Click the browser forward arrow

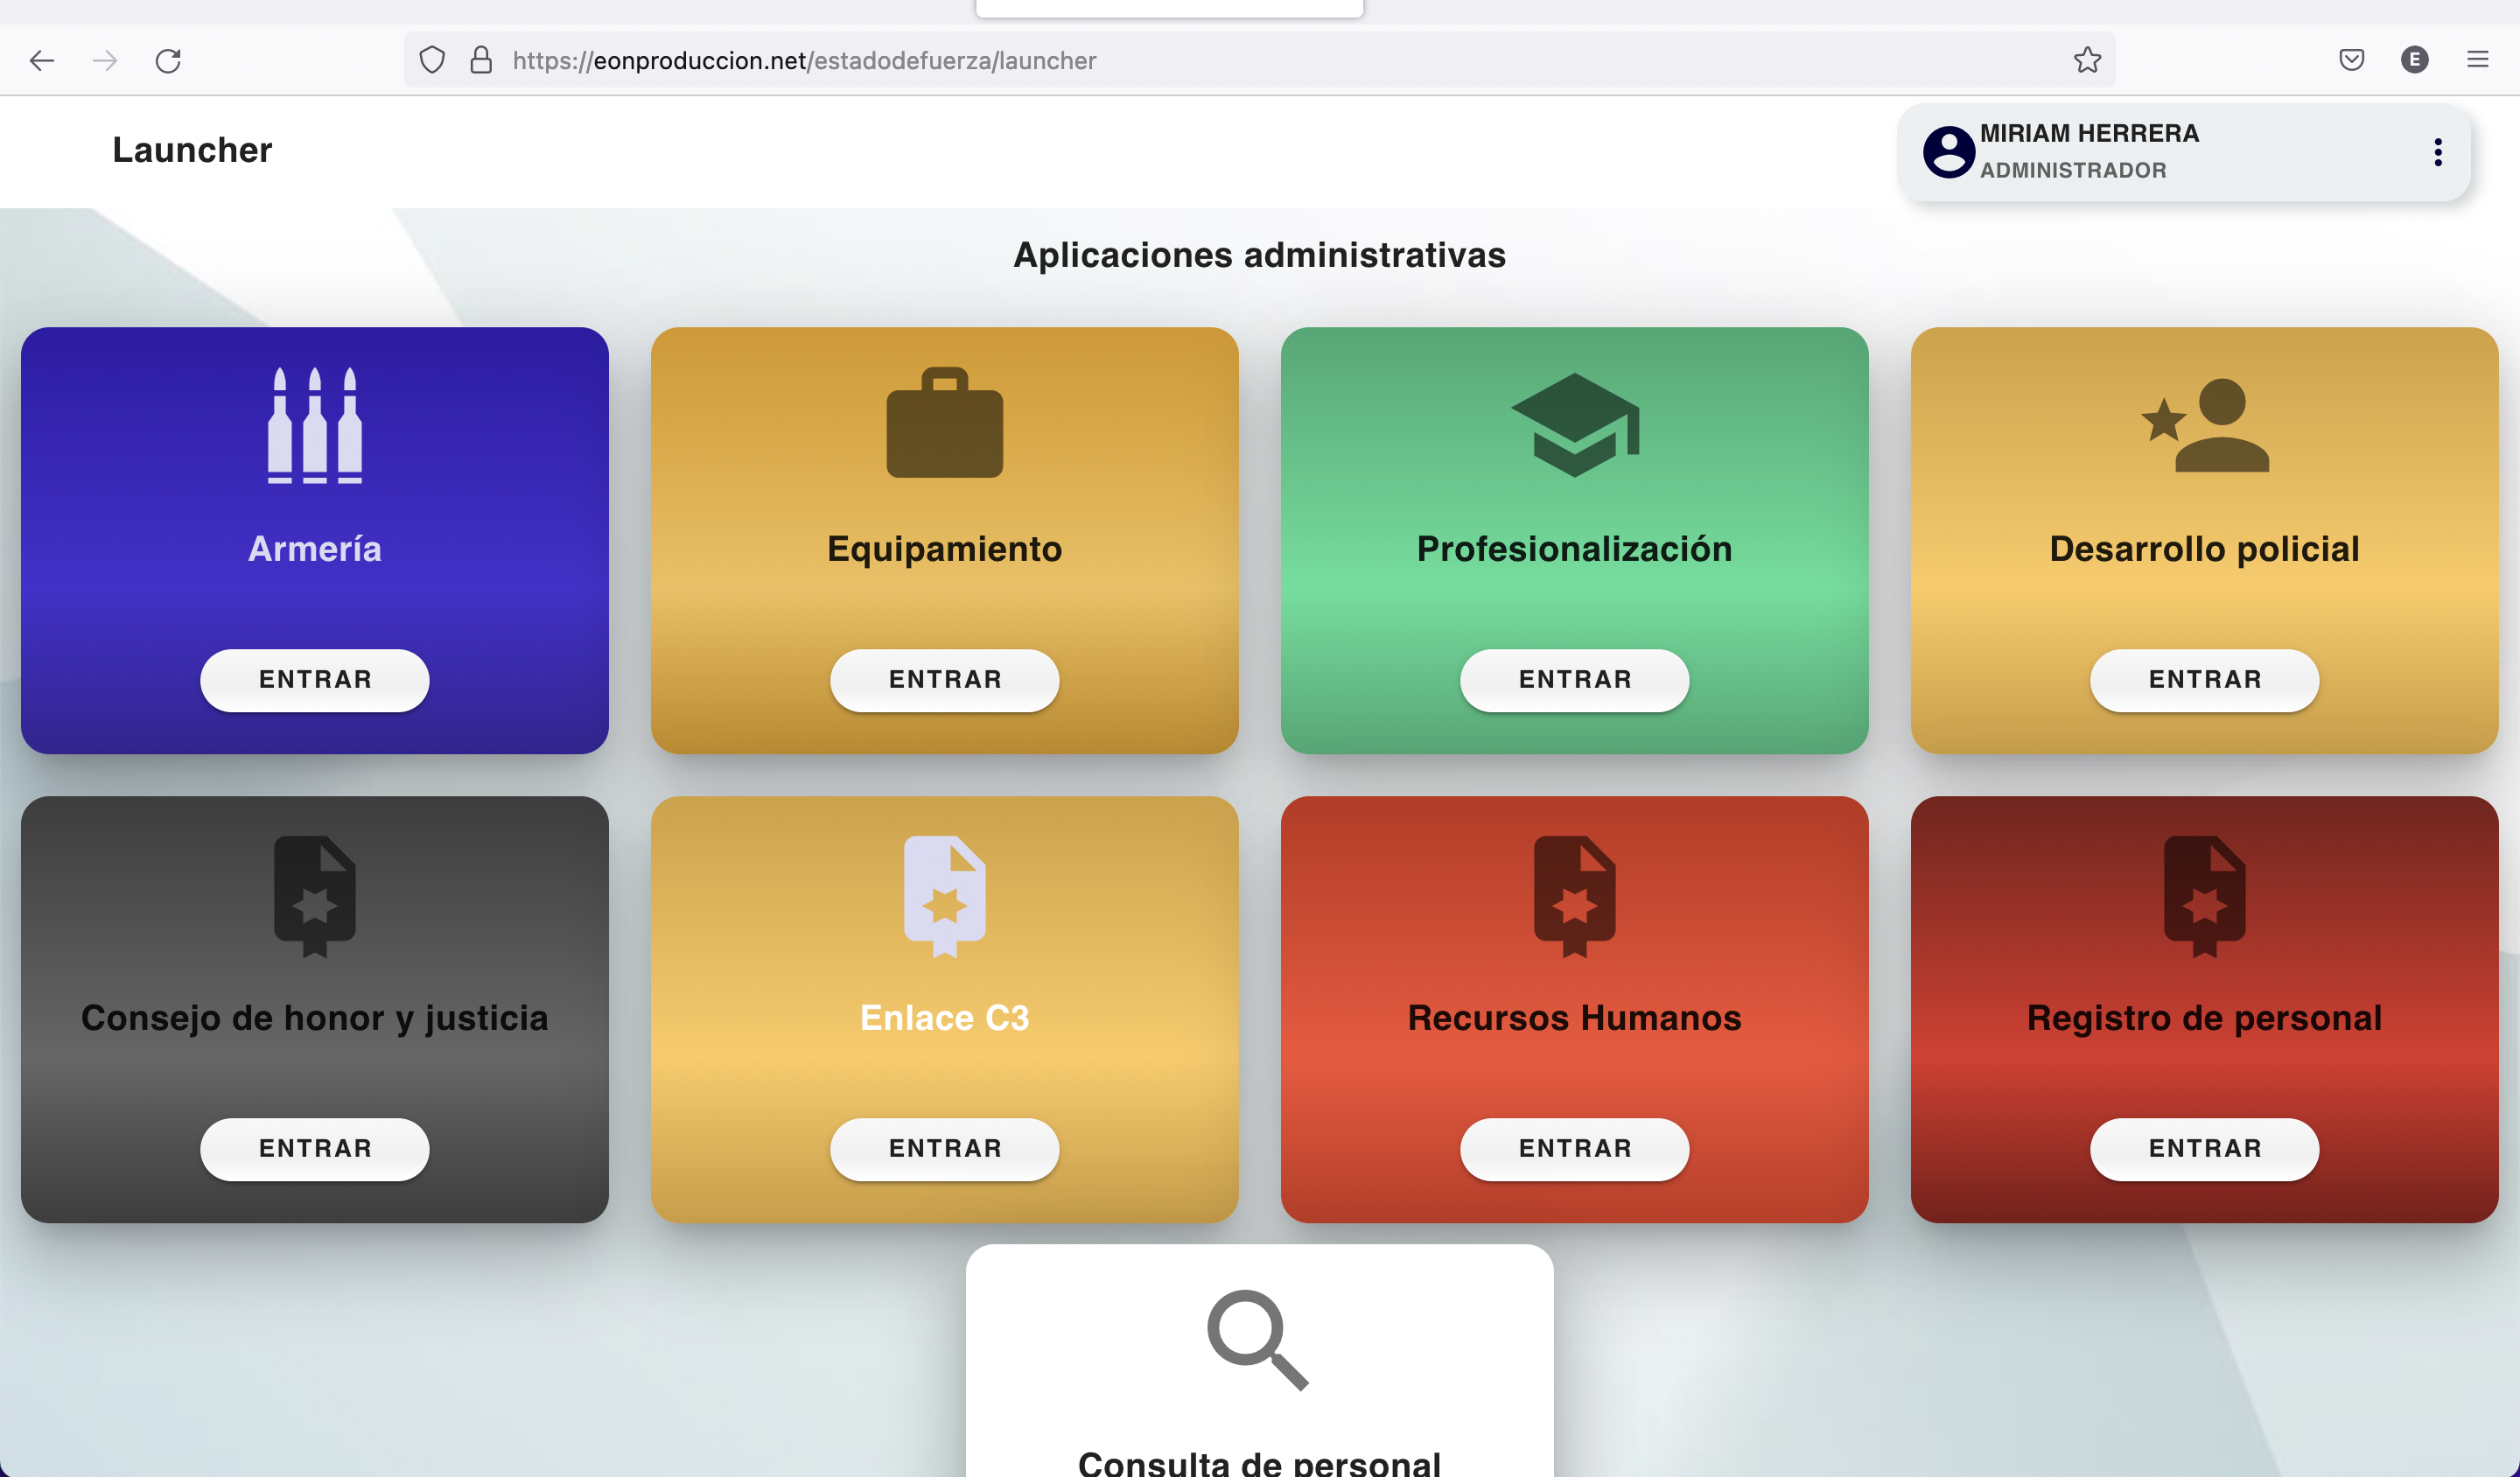[105, 60]
